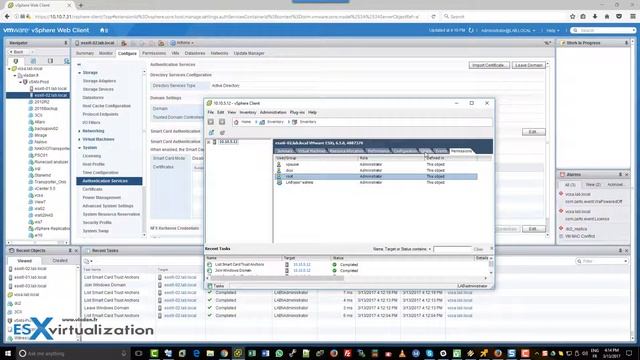Select the Storage navigator tab icon
The height and width of the screenshot is (360, 640).
(x=50, y=61)
